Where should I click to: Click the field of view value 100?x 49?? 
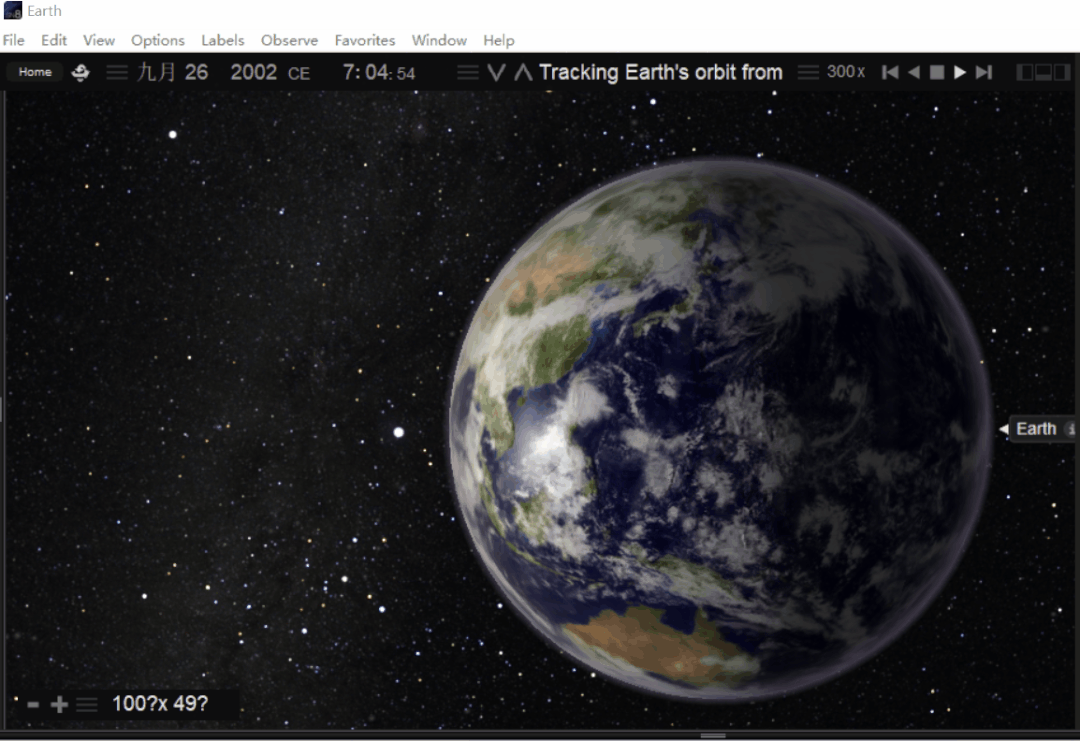click(x=160, y=703)
